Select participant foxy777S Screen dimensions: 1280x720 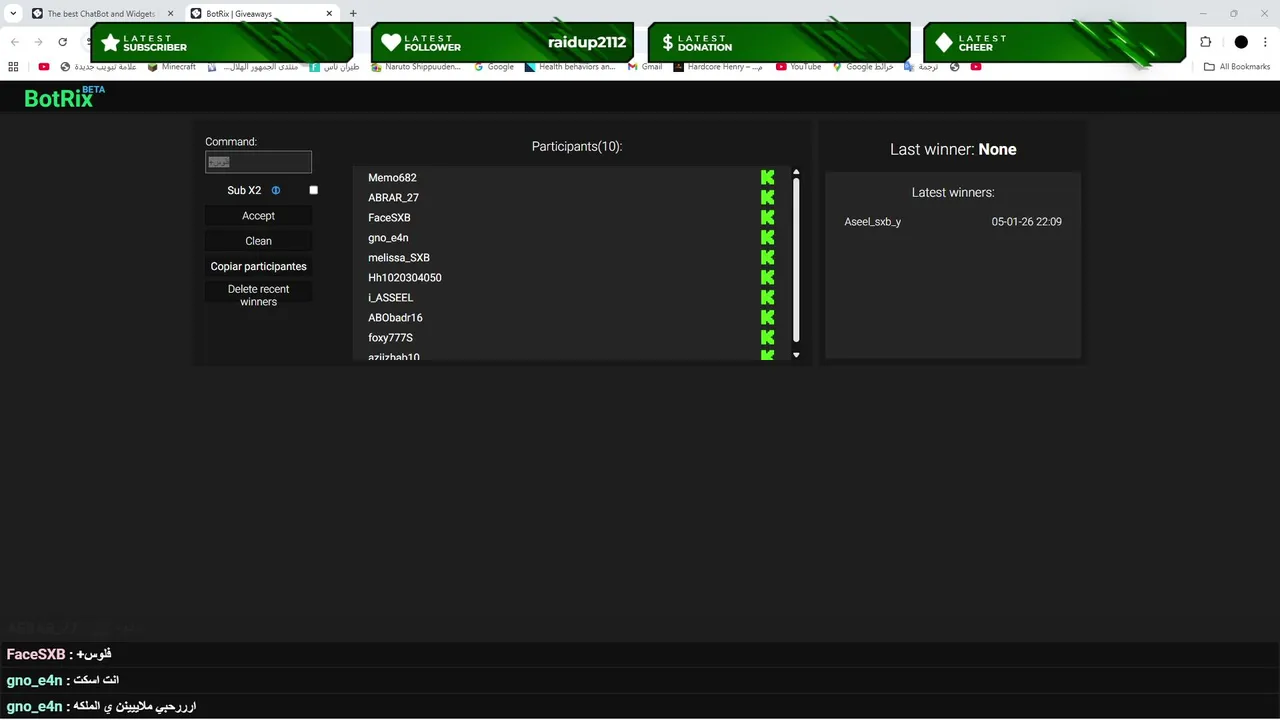pos(390,337)
